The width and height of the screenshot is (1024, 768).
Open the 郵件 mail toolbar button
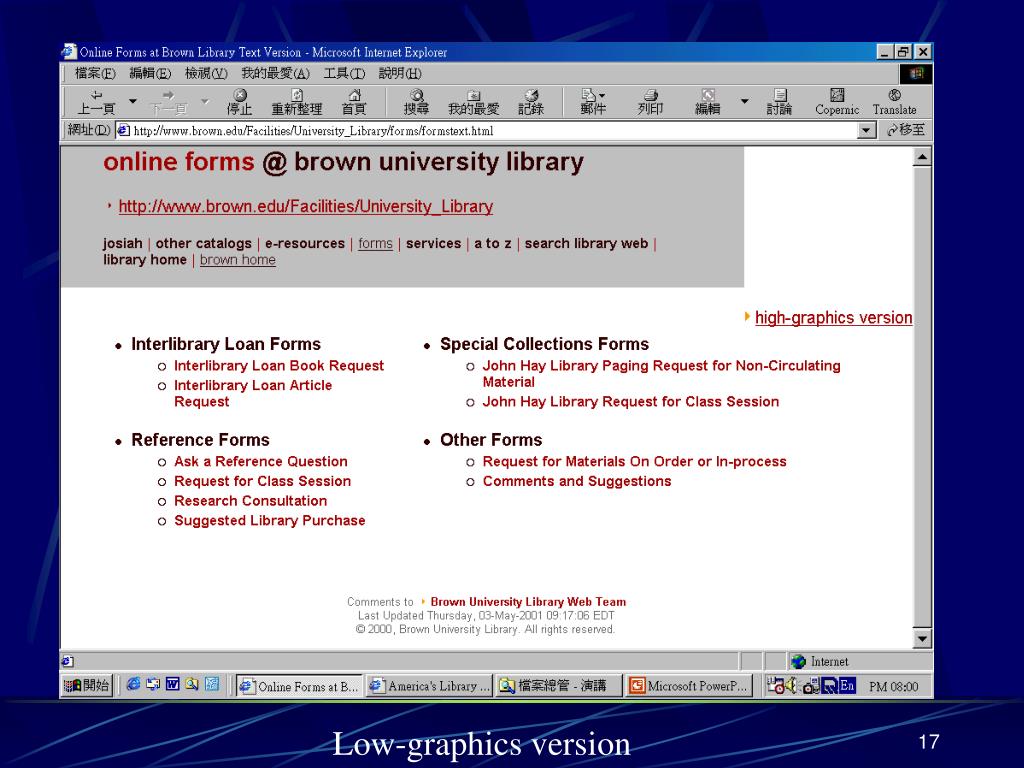(x=593, y=103)
